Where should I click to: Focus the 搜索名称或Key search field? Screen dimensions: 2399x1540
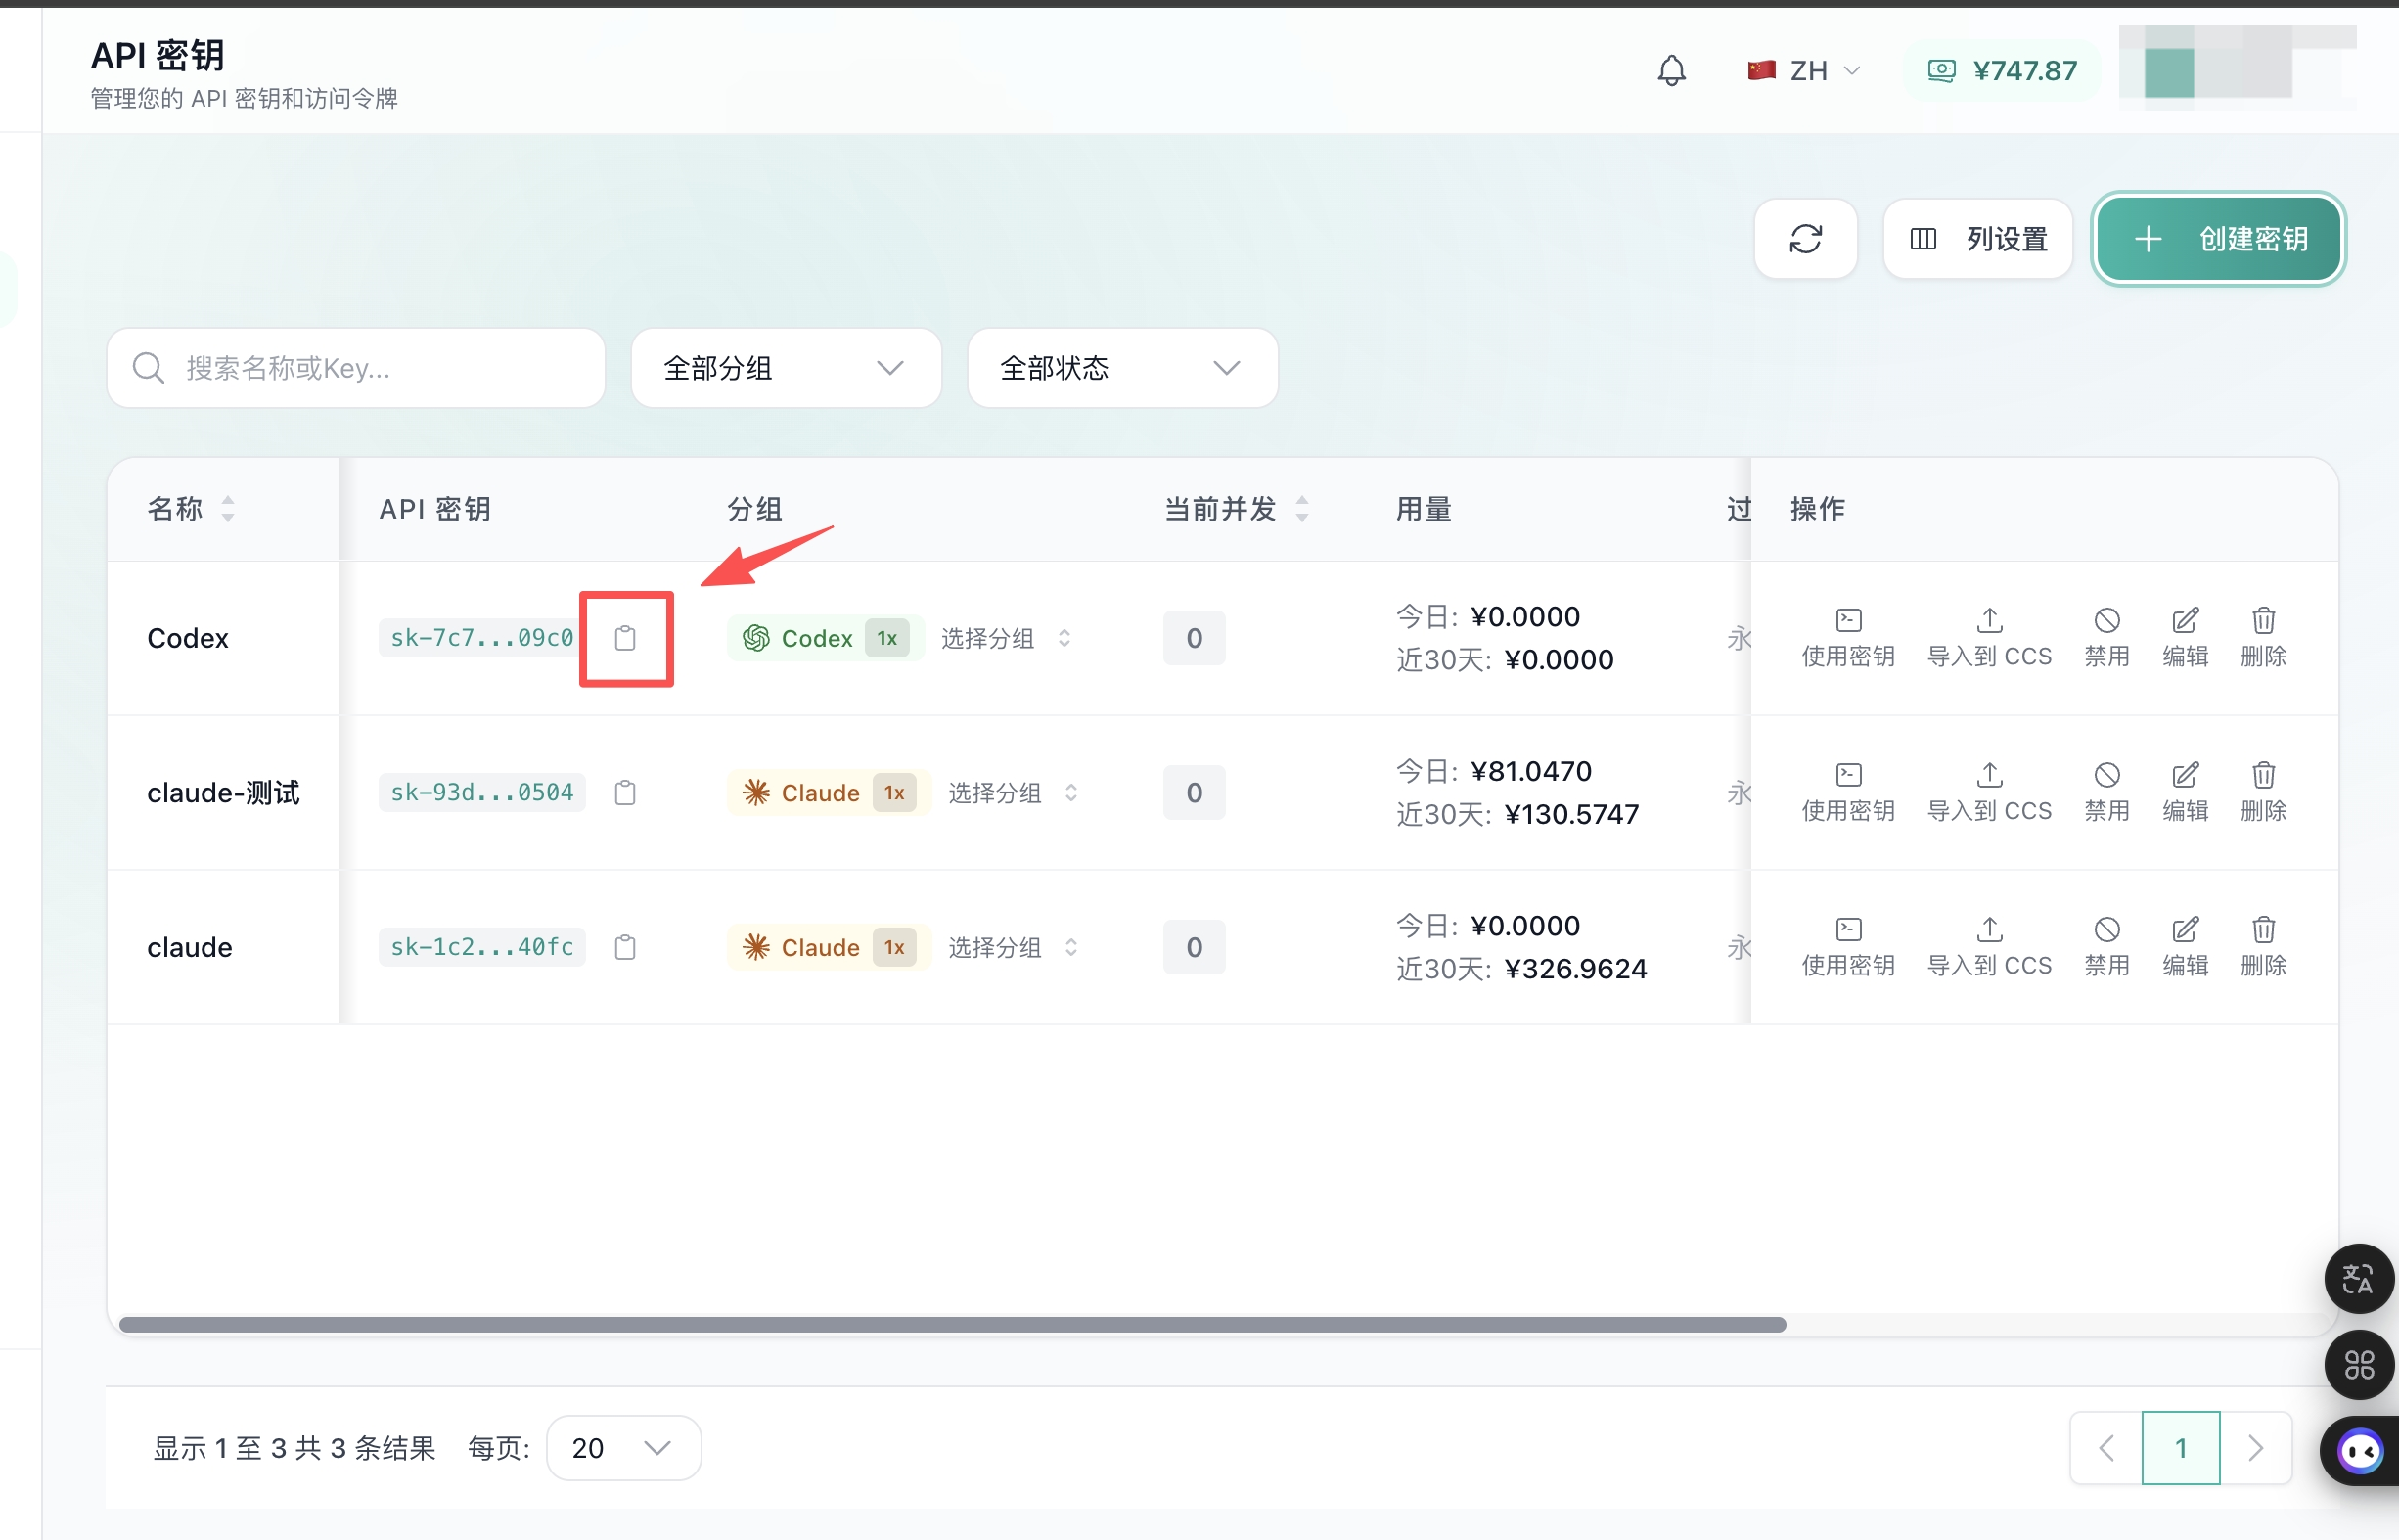[x=356, y=368]
